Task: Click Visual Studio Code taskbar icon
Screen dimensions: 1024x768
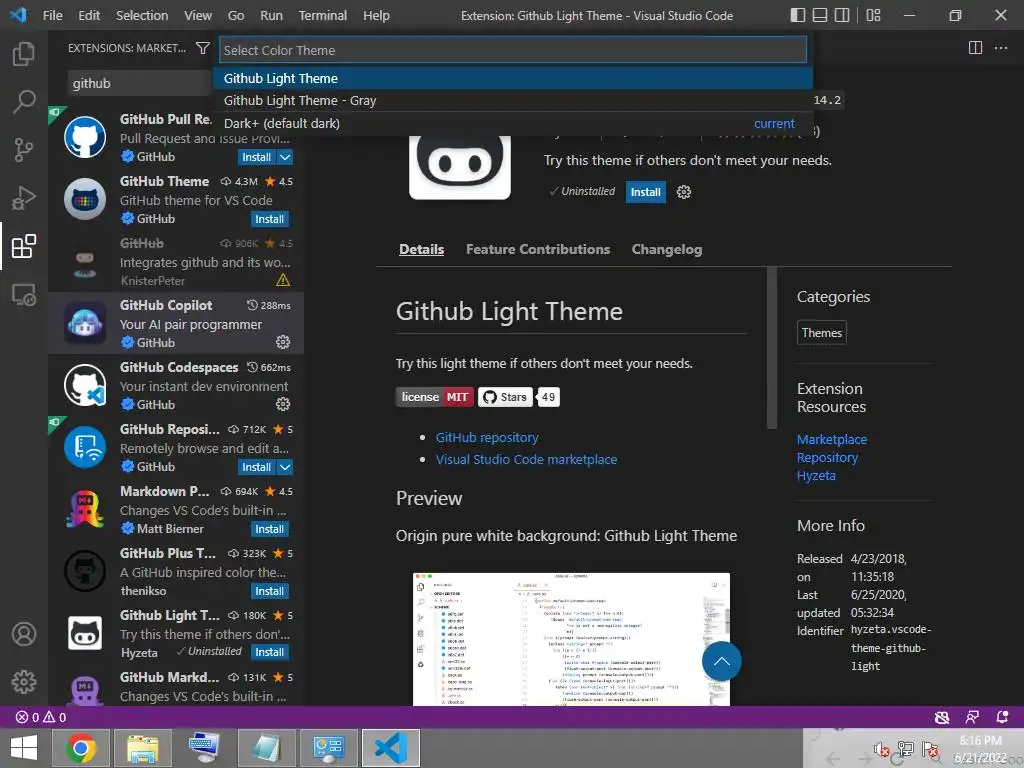Action: [x=391, y=748]
